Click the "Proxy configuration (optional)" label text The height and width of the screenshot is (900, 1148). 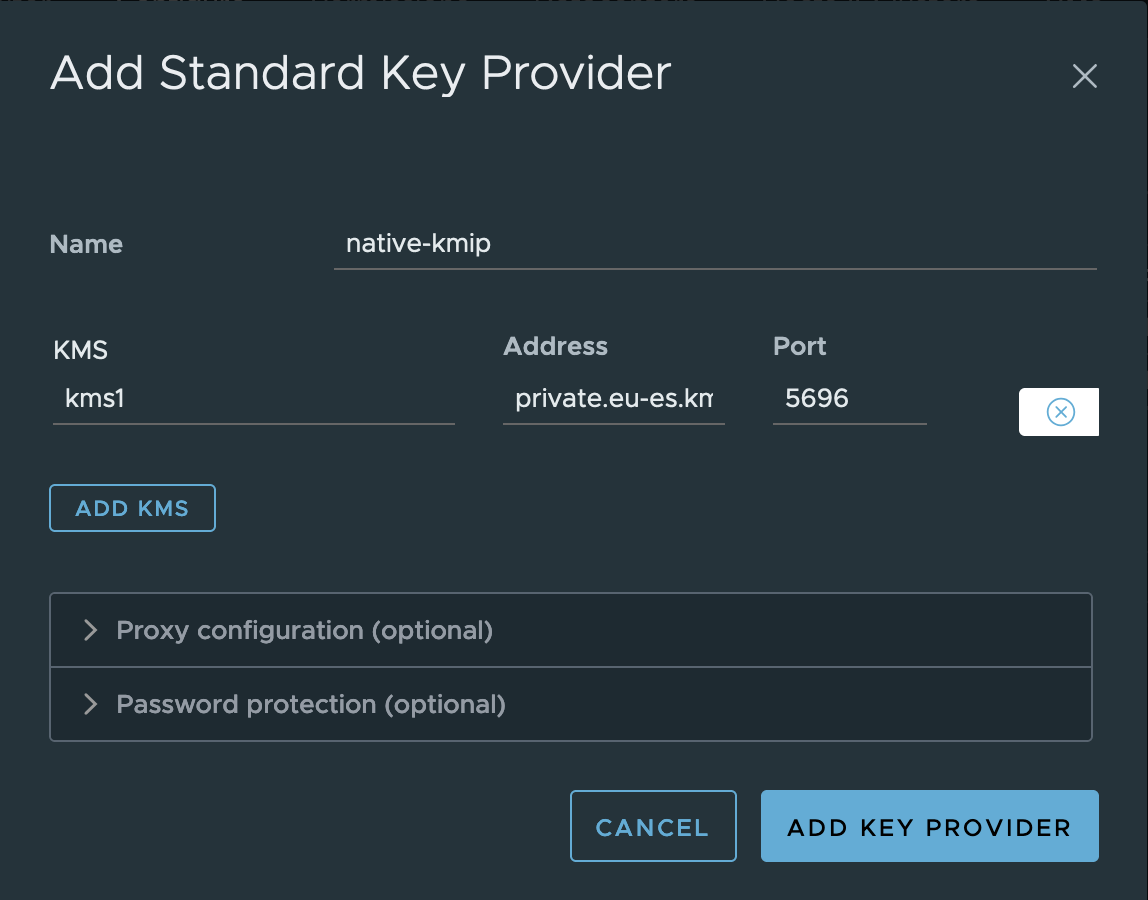coord(305,630)
